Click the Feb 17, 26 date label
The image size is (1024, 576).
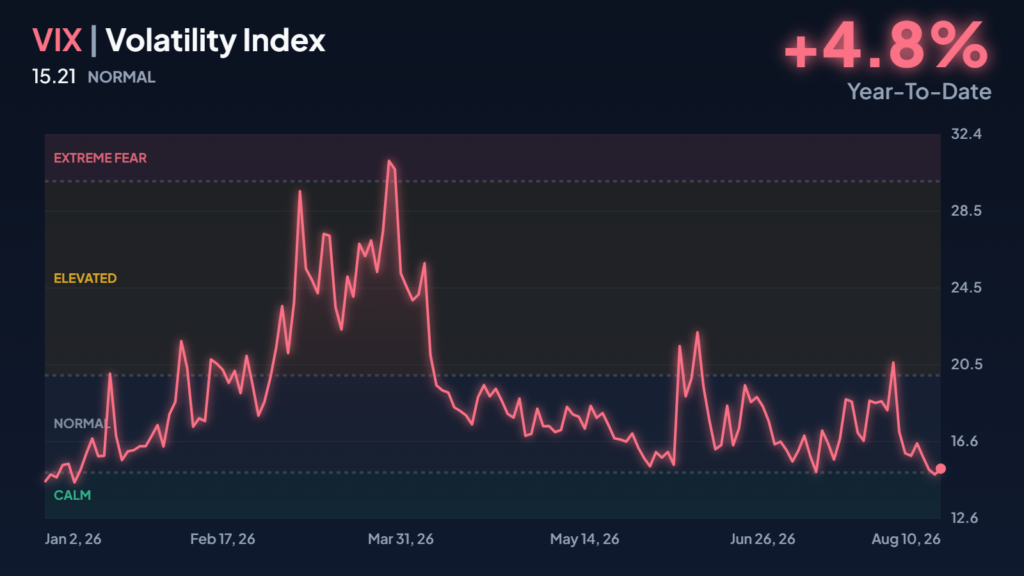coord(223,539)
